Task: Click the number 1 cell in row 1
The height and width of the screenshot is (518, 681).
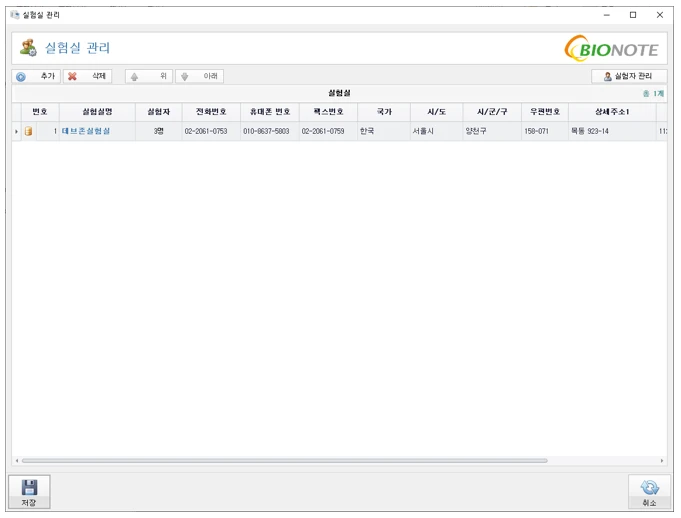Action: click(x=48, y=131)
